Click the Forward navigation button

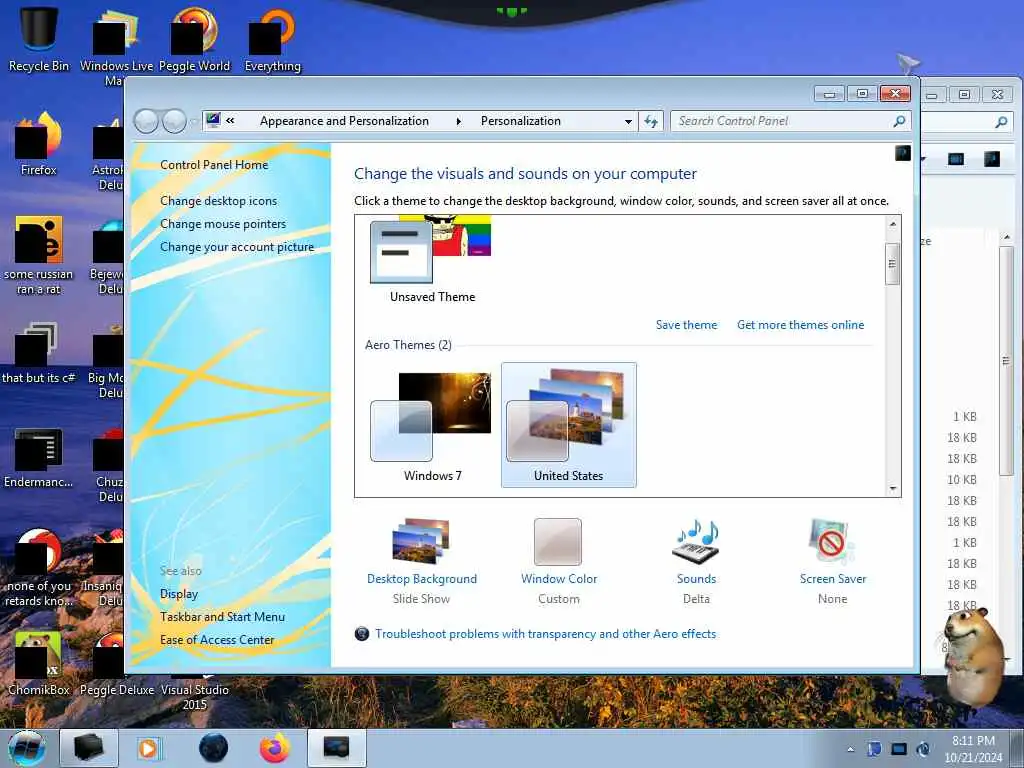pyautogui.click(x=174, y=121)
